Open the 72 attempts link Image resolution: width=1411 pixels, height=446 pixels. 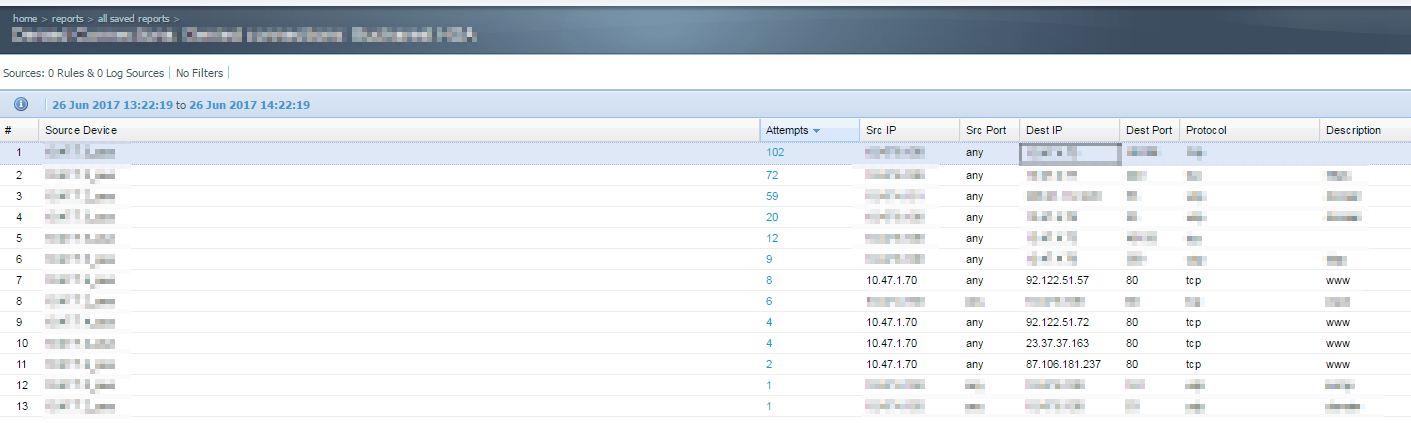point(772,175)
